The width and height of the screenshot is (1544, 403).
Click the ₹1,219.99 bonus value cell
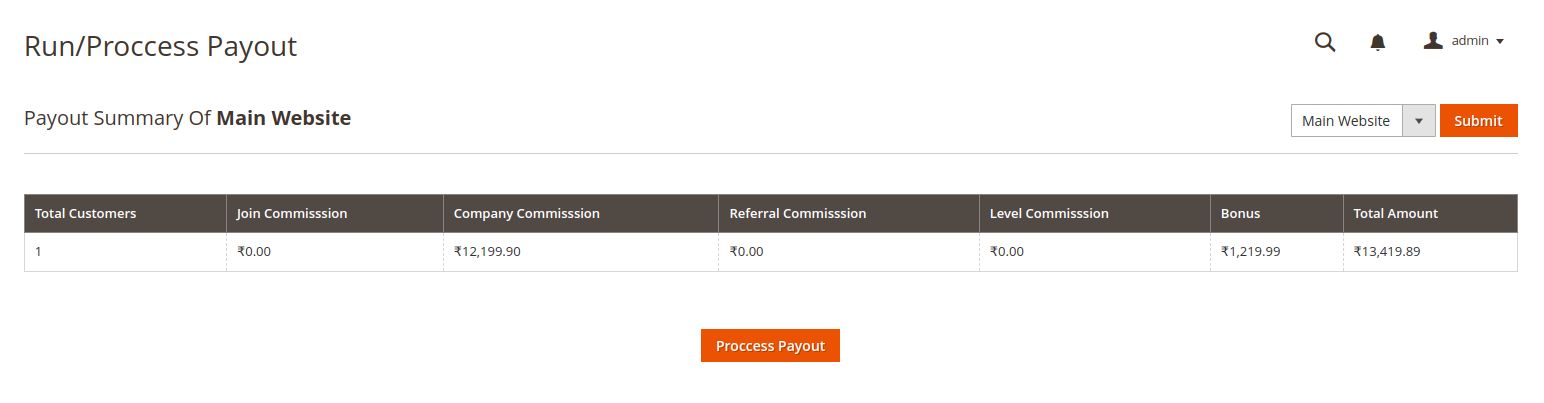click(1251, 252)
